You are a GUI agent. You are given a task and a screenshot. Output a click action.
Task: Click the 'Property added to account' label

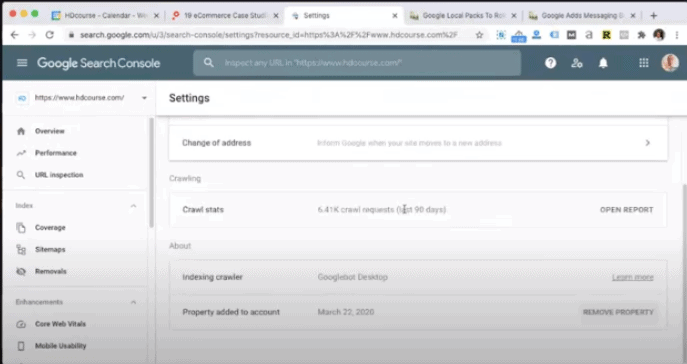231,312
